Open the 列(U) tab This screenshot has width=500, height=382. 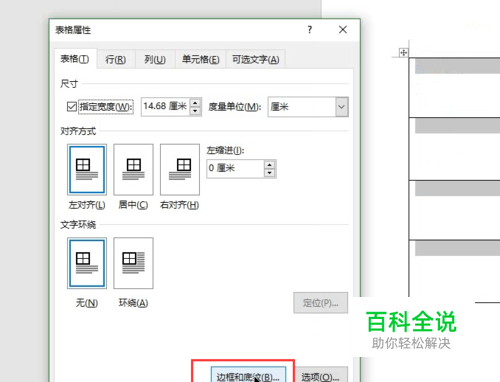pyautogui.click(x=155, y=60)
